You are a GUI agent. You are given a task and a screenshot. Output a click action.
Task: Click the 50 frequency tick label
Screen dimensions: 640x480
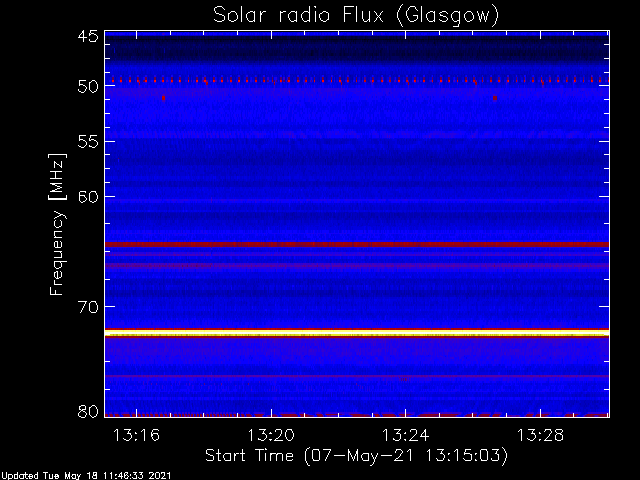[88, 87]
